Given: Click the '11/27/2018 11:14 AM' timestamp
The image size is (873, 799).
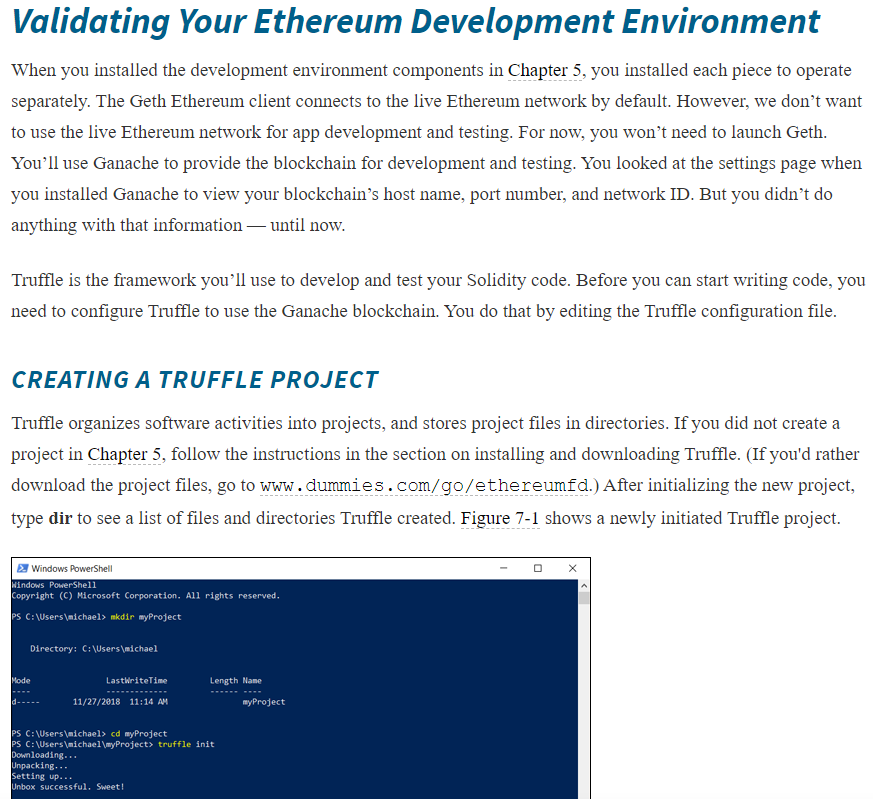Looking at the screenshot, I should (120, 702).
